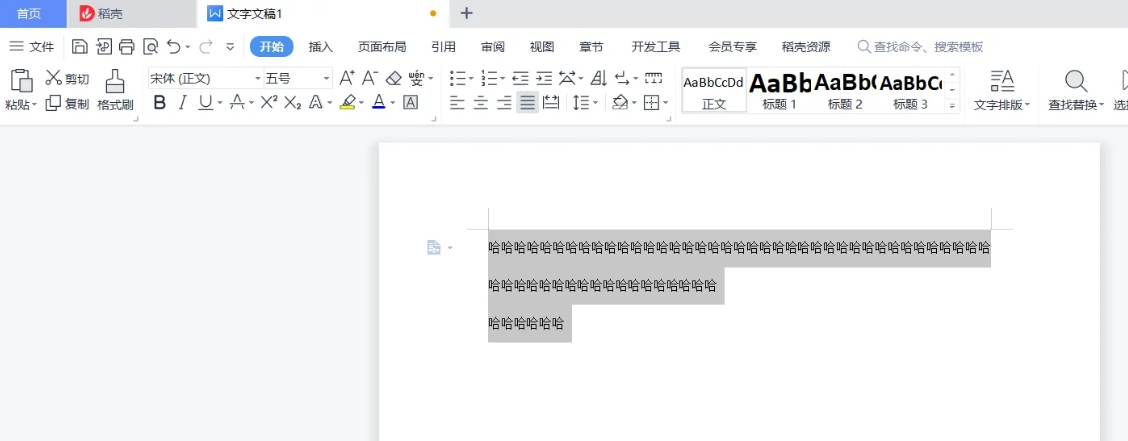1128x441 pixels.
Task: Toggle superscript X²
Action: 268,103
